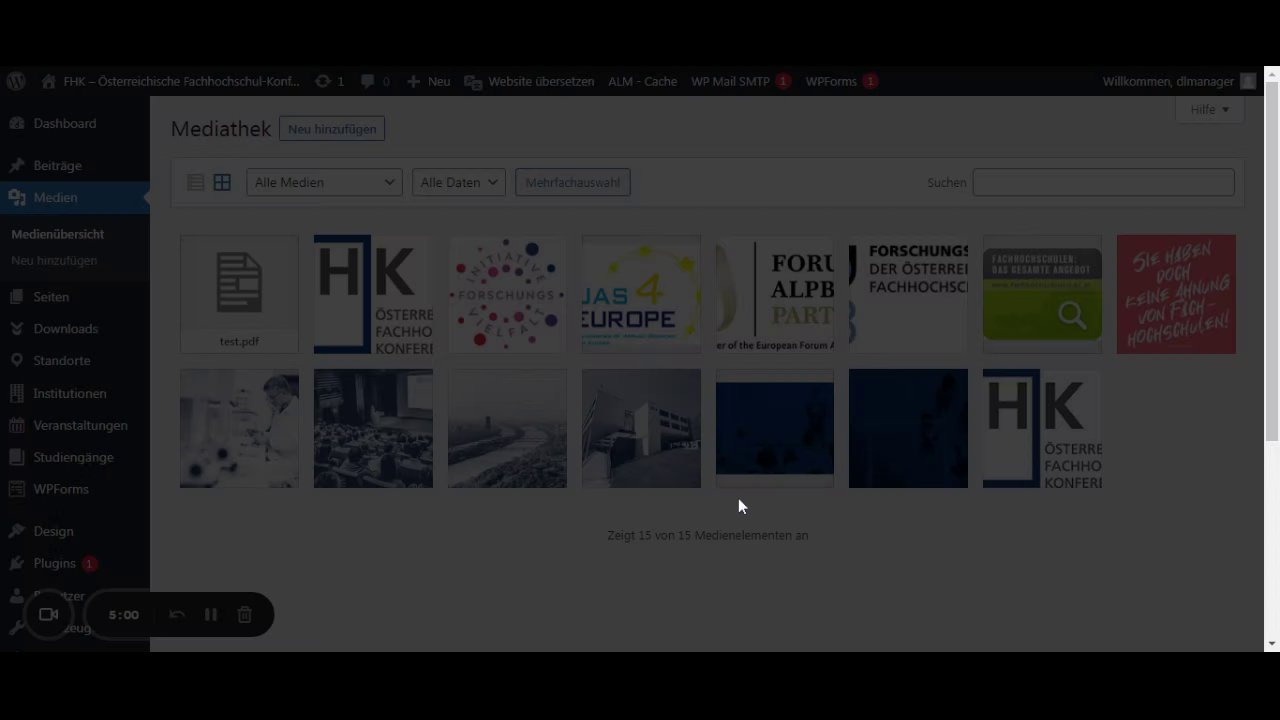The width and height of the screenshot is (1280, 720).
Task: Select the Forschung der Österreichischen Fachhochschulen thumbnail
Action: 908,294
